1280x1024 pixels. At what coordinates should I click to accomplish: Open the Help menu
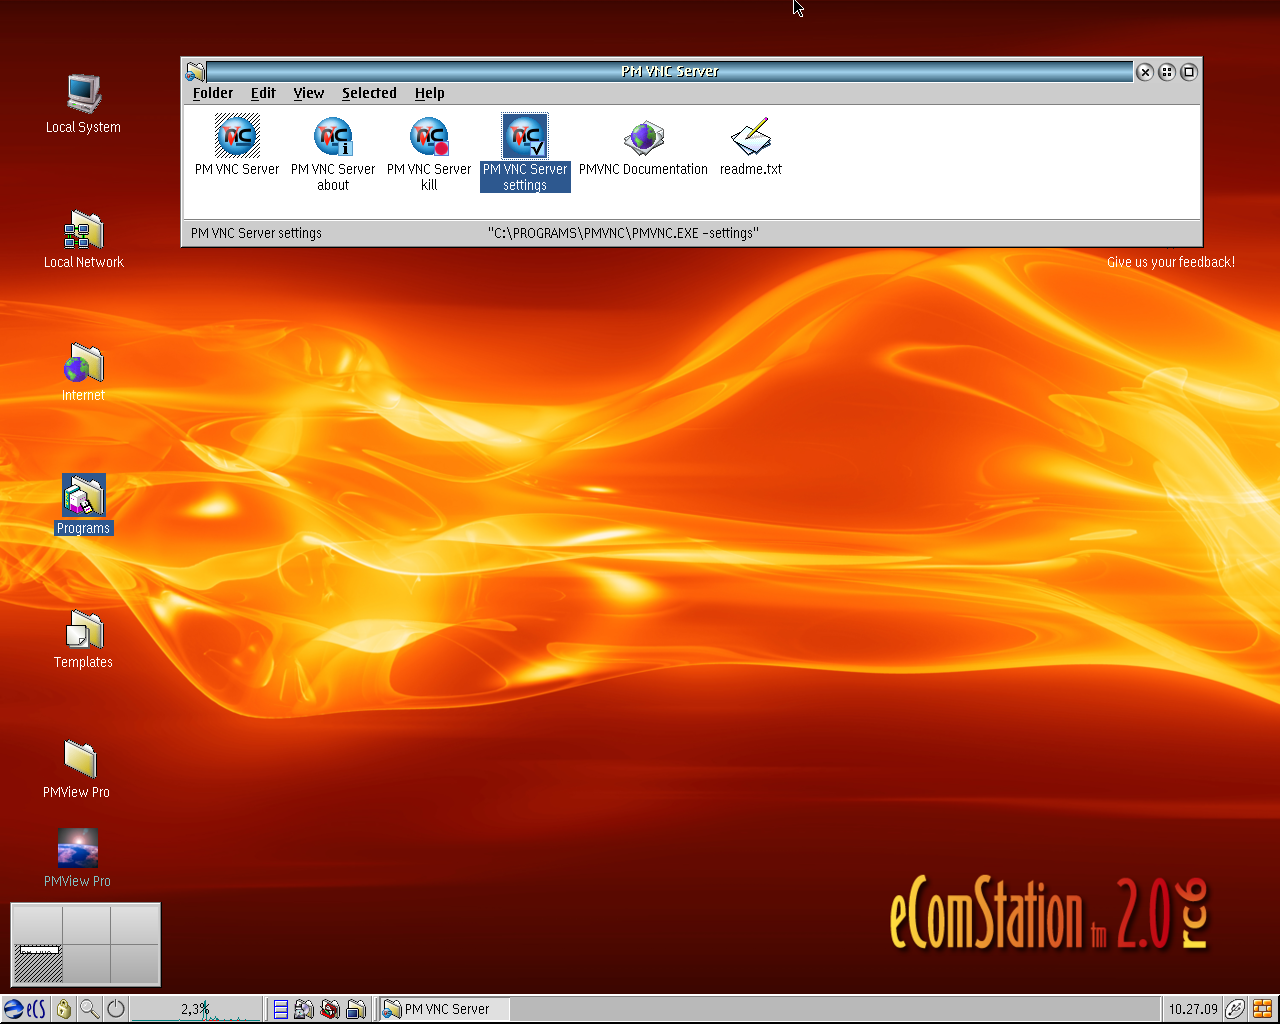tap(430, 93)
